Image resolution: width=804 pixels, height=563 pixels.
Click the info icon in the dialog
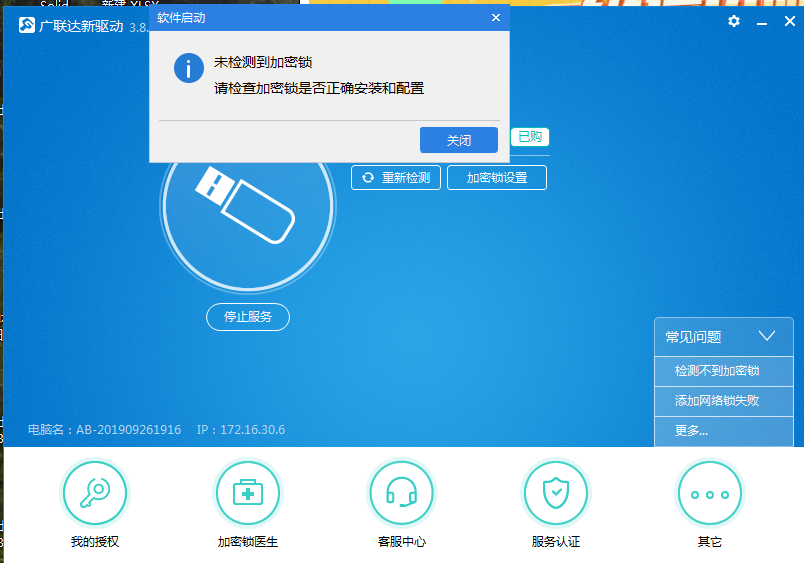[x=189, y=68]
